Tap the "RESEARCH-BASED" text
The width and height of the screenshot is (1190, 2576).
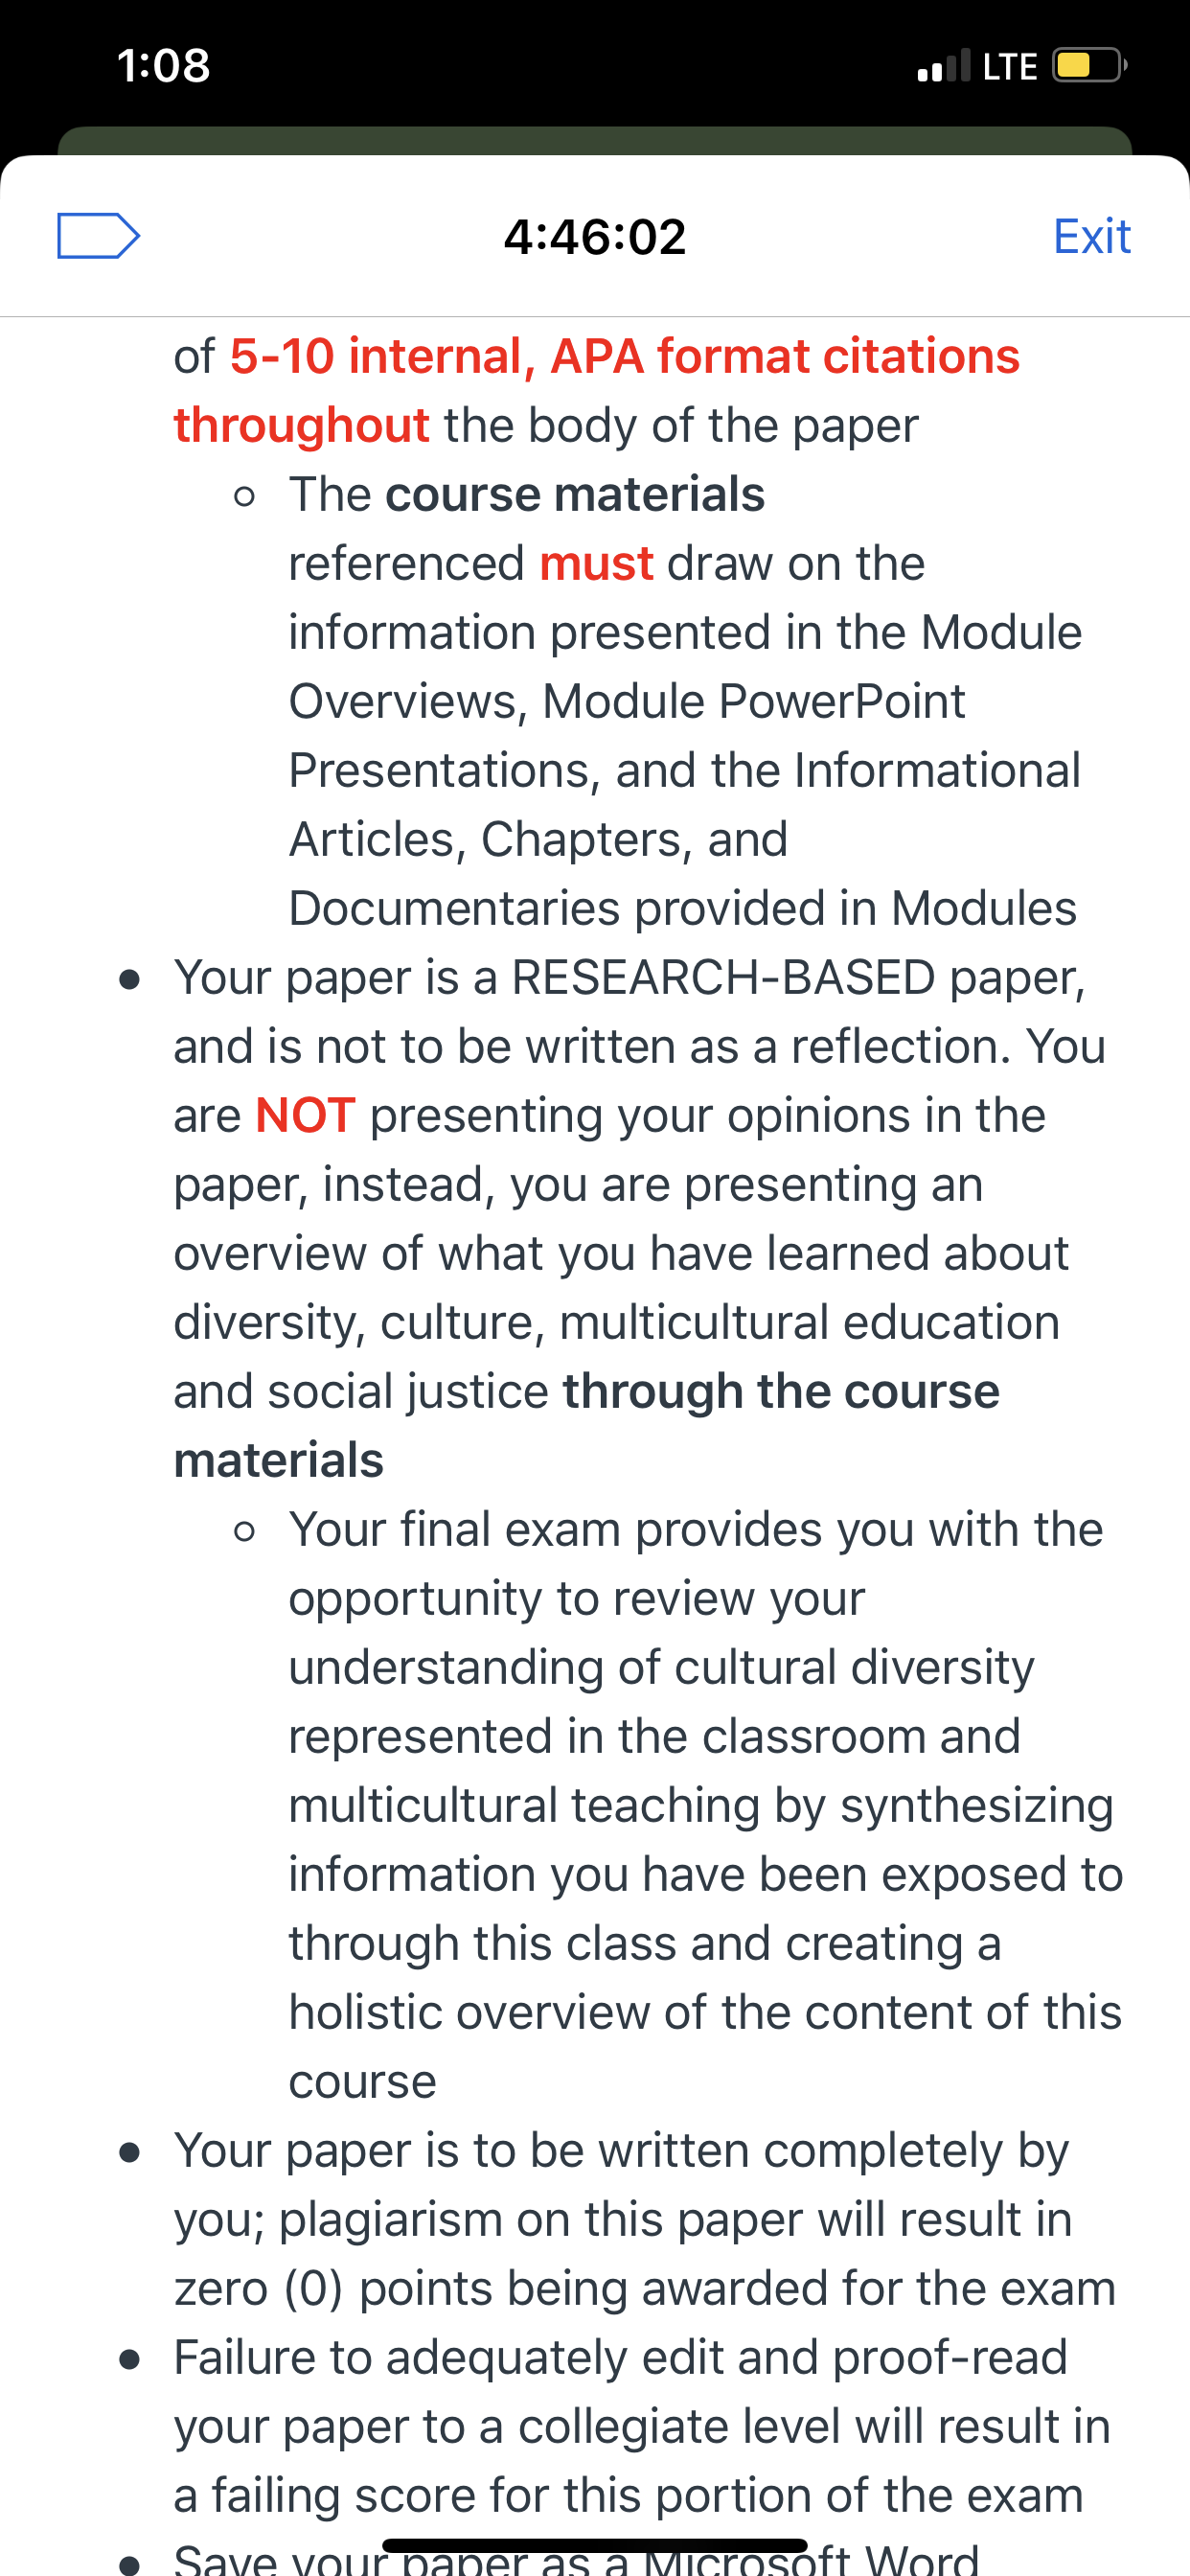(x=723, y=977)
